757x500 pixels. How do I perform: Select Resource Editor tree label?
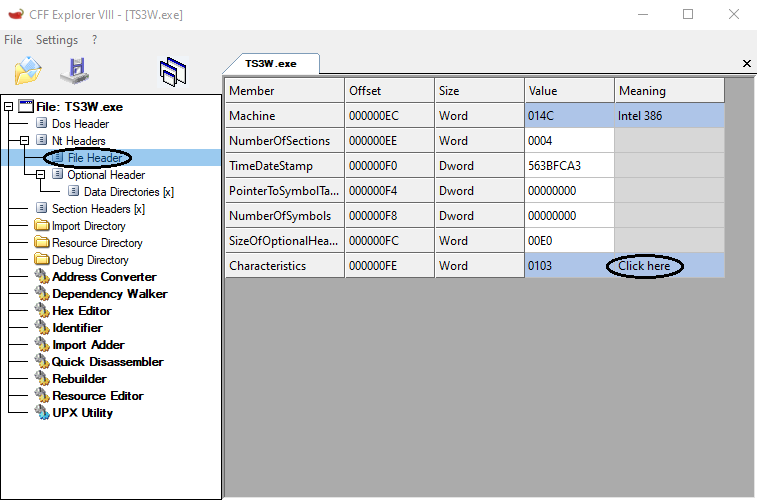point(98,396)
